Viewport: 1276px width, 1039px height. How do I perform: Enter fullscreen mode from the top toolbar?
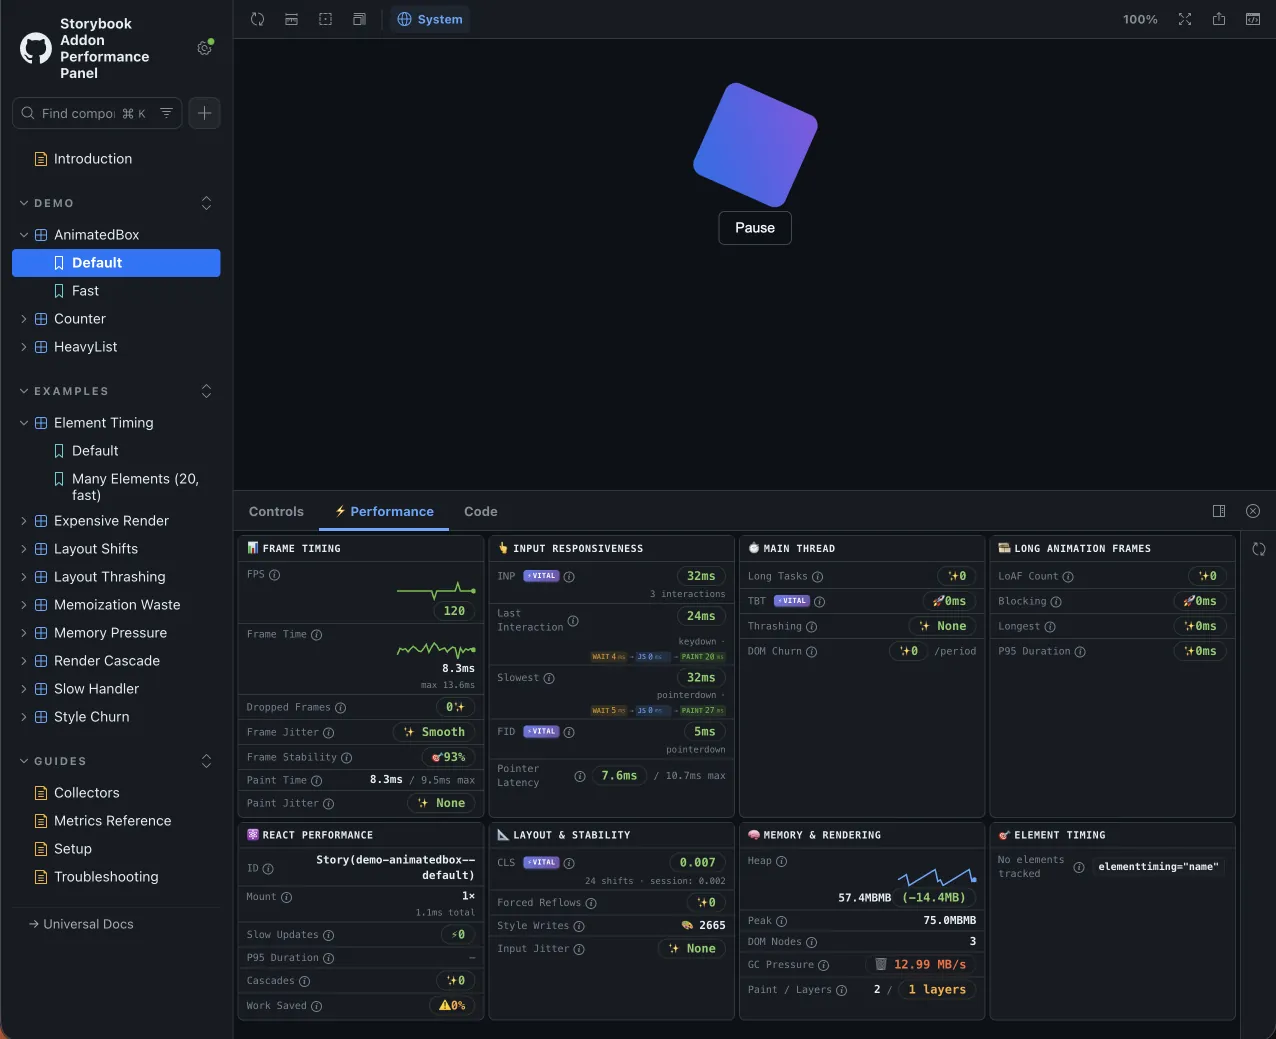point(1185,19)
